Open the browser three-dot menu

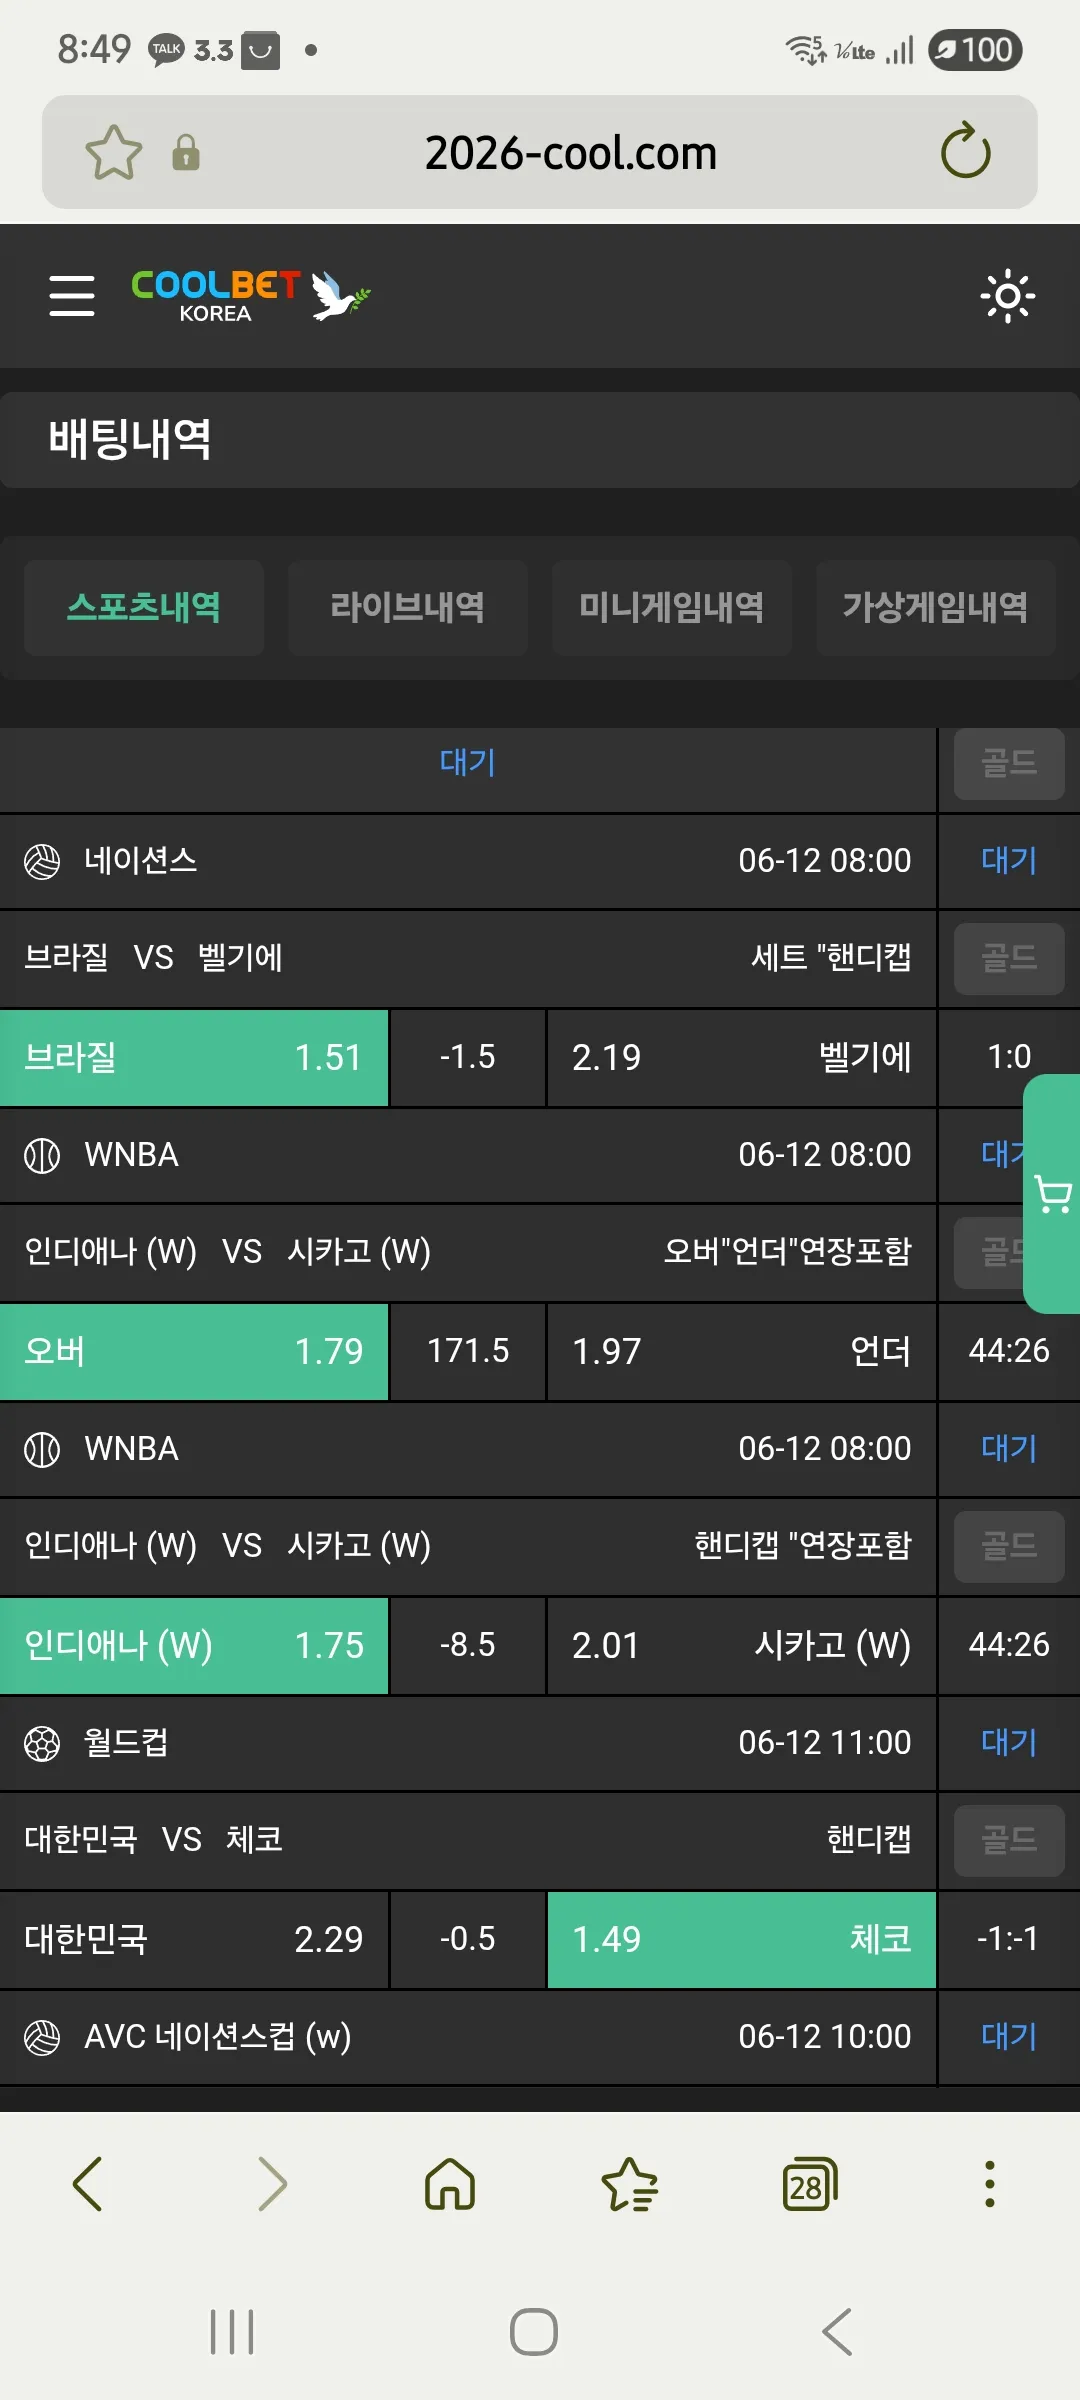pyautogui.click(x=990, y=2184)
